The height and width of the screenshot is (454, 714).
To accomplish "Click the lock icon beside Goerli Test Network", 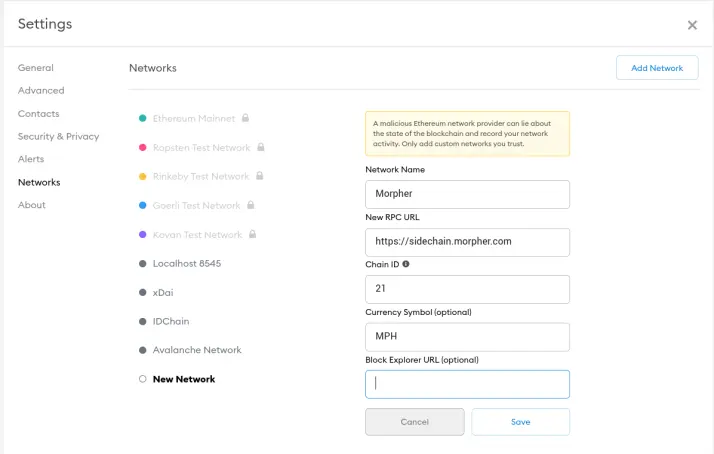I will [250, 205].
